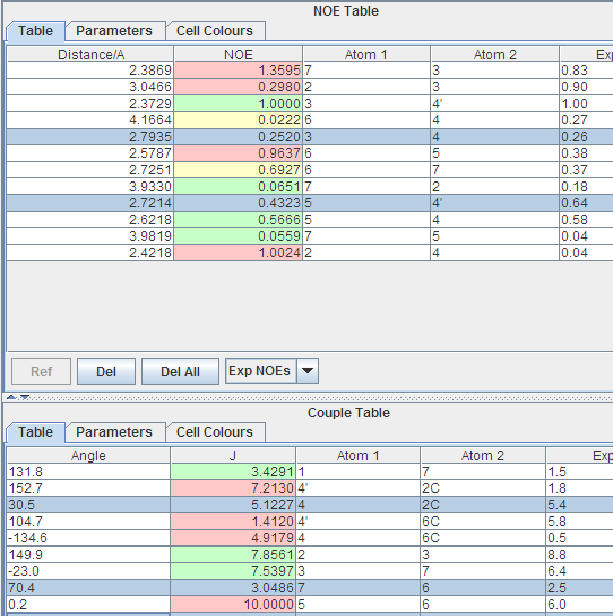The image size is (613, 616).
Task: Click the Exp value 8.8 in Couple Table
Action: (x=580, y=554)
